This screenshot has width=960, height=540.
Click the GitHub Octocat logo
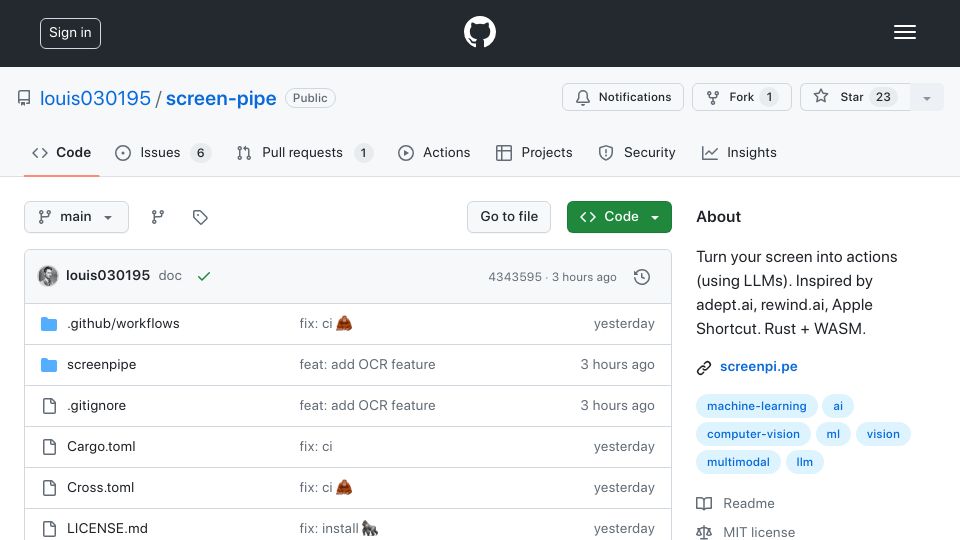click(x=479, y=32)
